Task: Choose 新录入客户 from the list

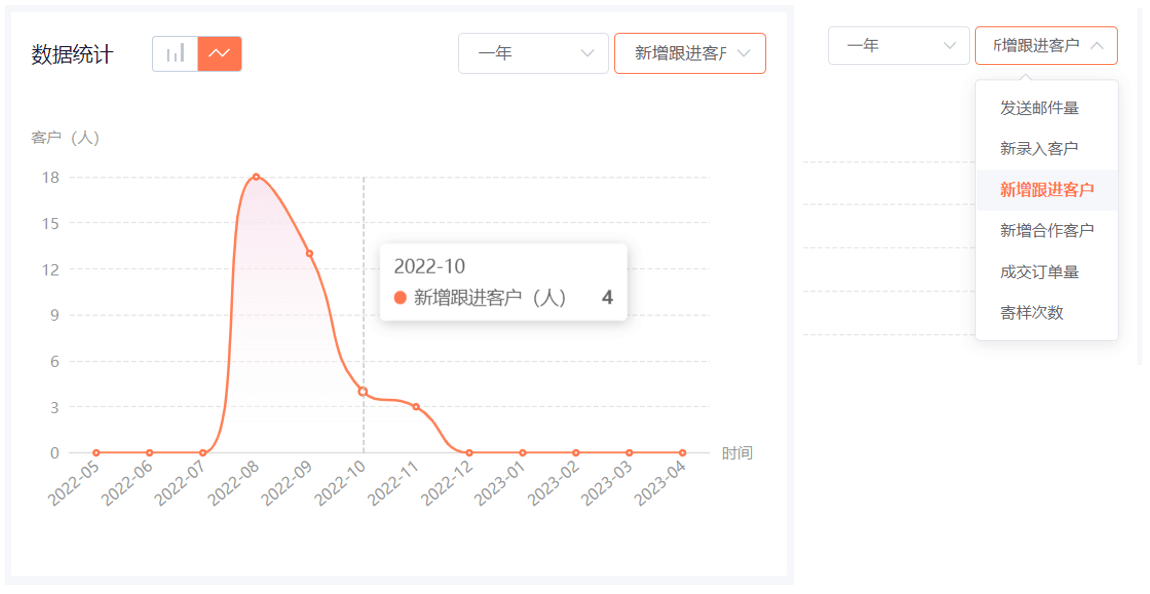Action: point(1039,149)
